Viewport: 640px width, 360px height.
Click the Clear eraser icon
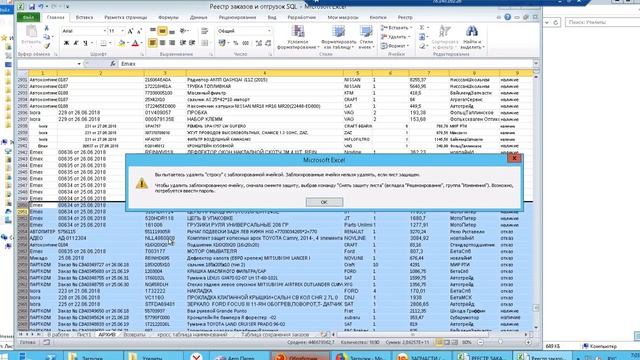click(423, 46)
